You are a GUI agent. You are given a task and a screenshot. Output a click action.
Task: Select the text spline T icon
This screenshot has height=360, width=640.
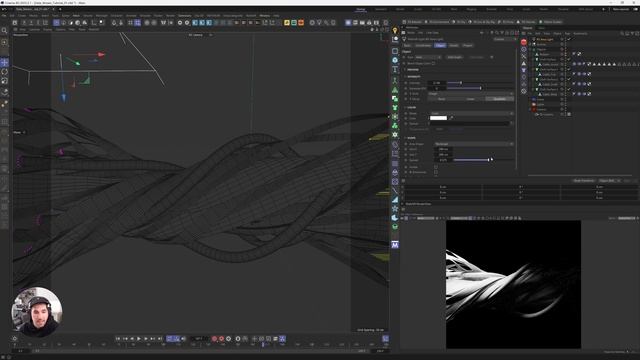[395, 70]
